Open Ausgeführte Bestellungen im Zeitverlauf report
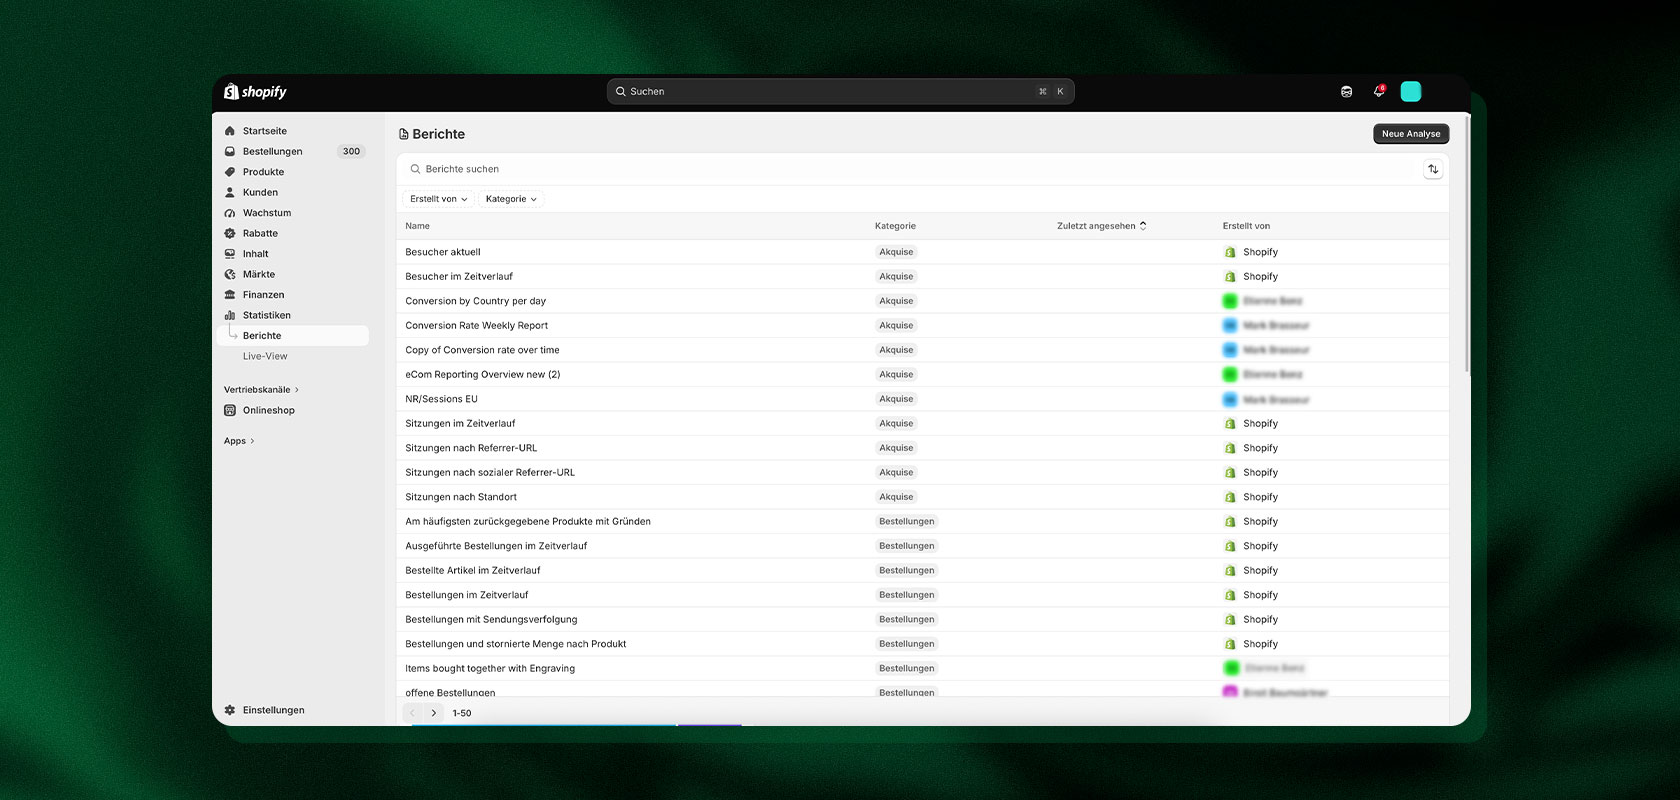This screenshot has height=800, width=1680. tap(496, 546)
